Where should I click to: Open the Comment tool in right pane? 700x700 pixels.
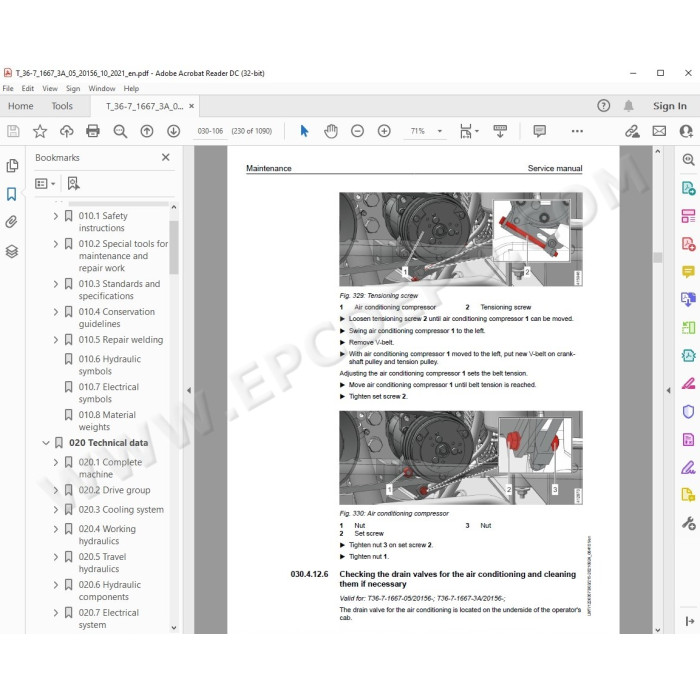click(688, 271)
